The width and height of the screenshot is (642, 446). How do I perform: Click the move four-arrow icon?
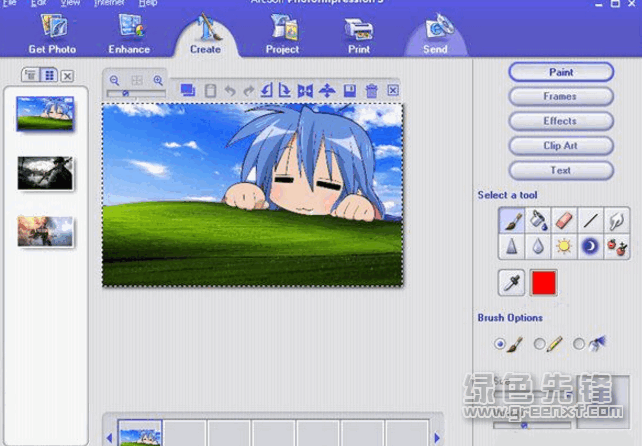[327, 90]
